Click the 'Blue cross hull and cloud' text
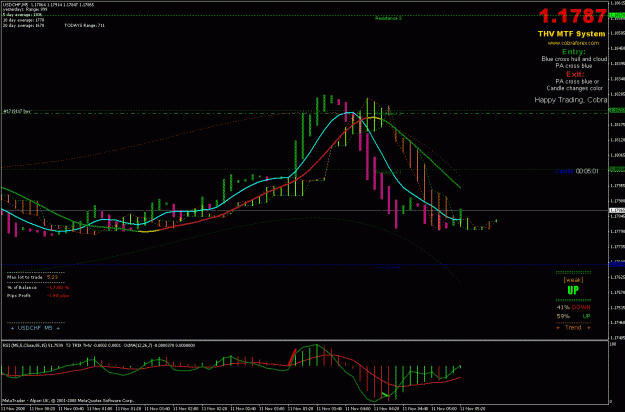The image size is (625, 412). coord(574,59)
